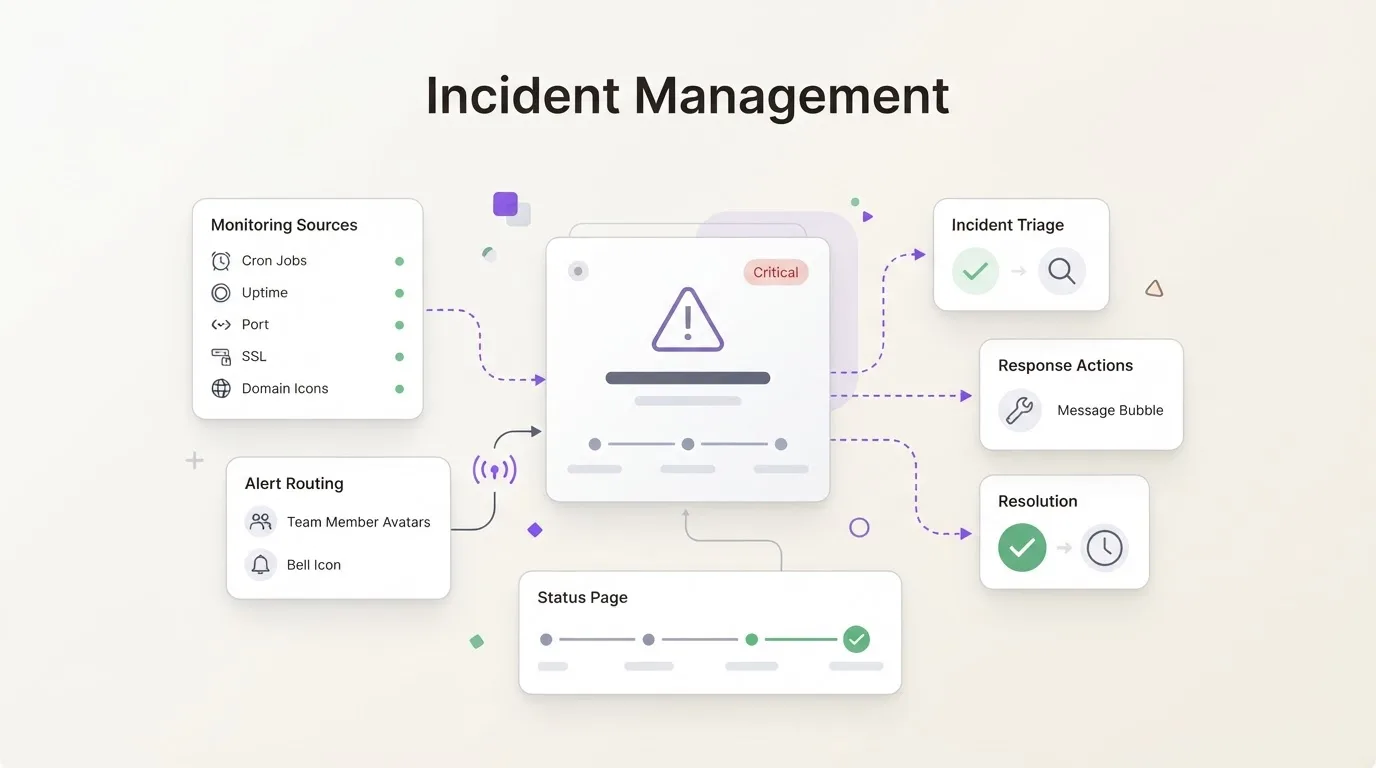Click the "Alert Routing" card title

click(294, 484)
